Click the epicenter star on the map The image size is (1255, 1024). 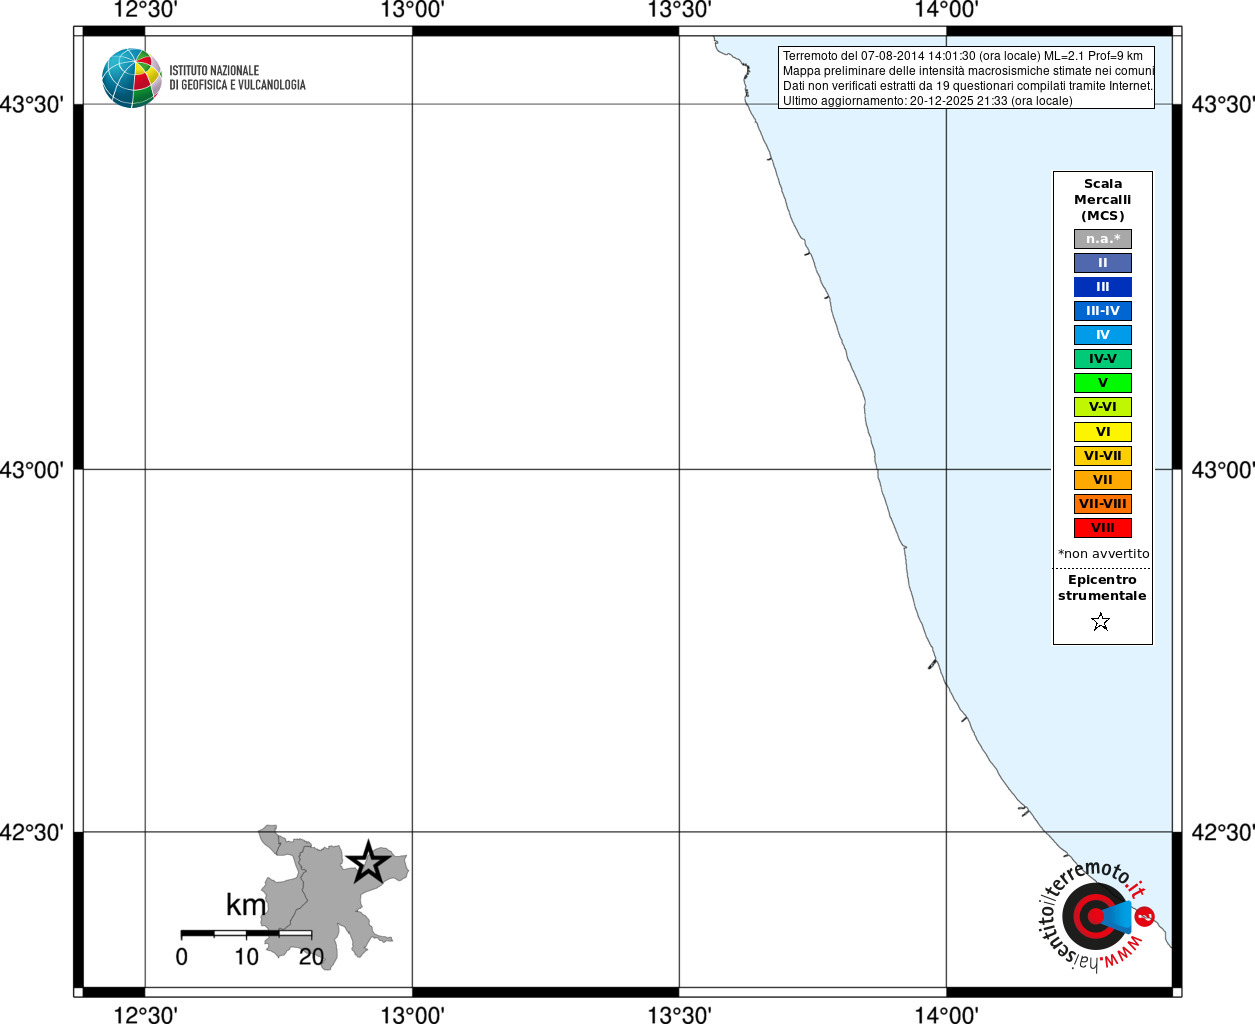coord(368,862)
